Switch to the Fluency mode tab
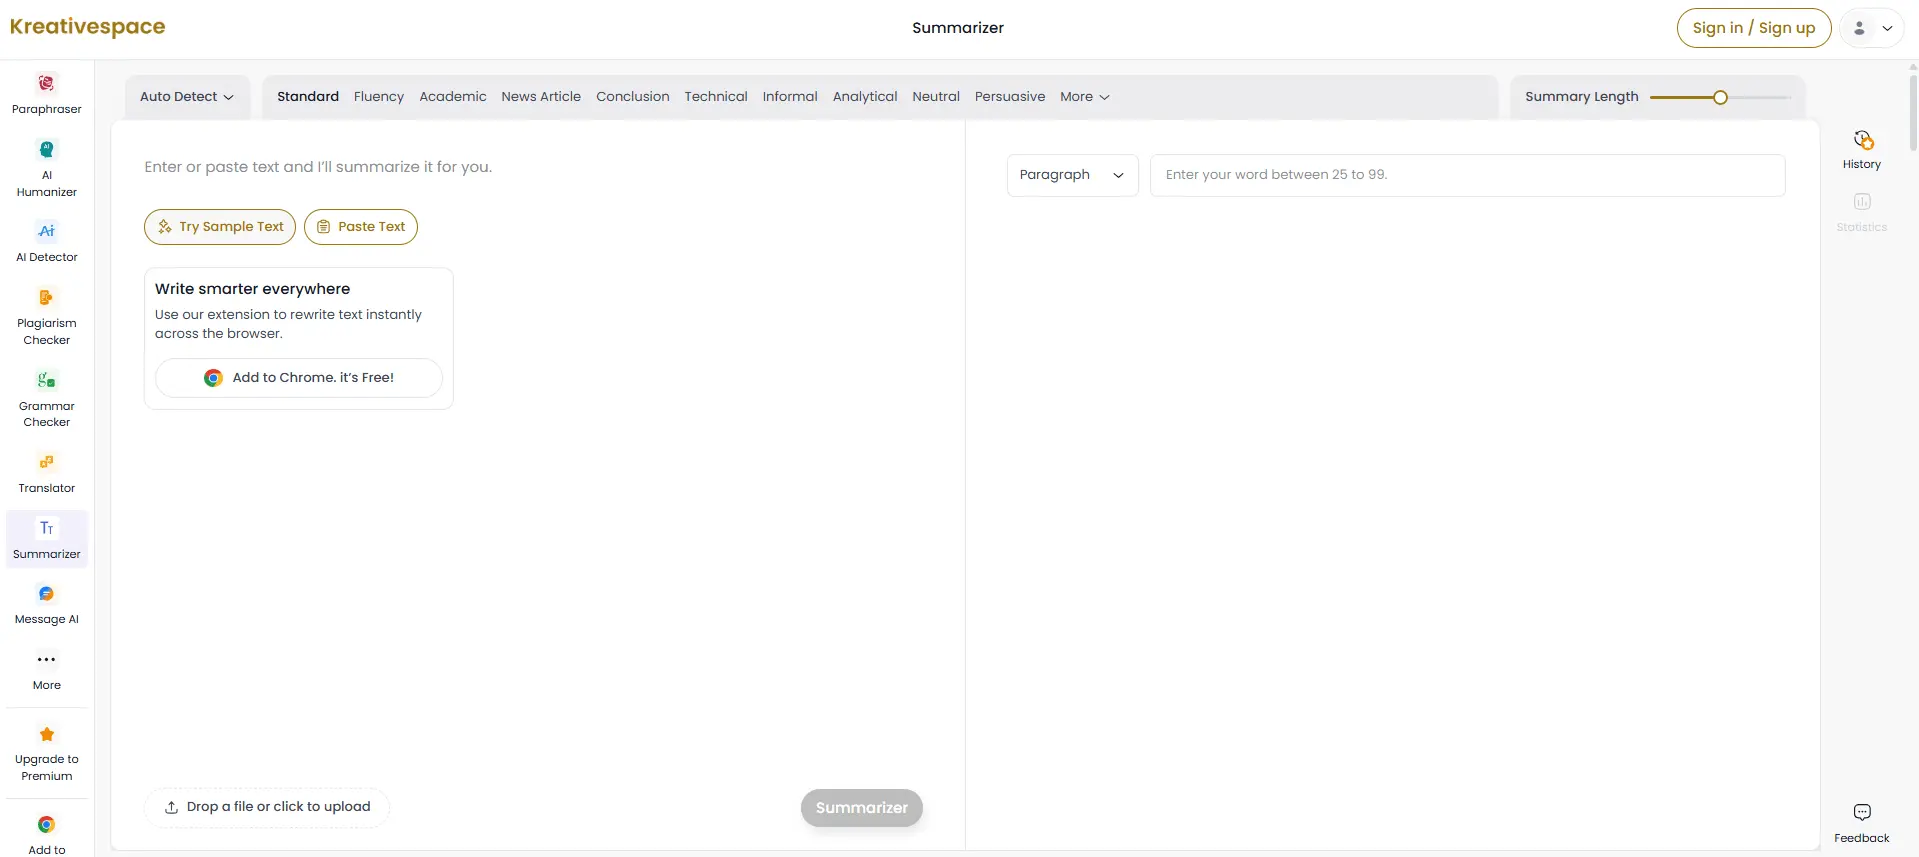This screenshot has width=1919, height=857. tap(379, 97)
